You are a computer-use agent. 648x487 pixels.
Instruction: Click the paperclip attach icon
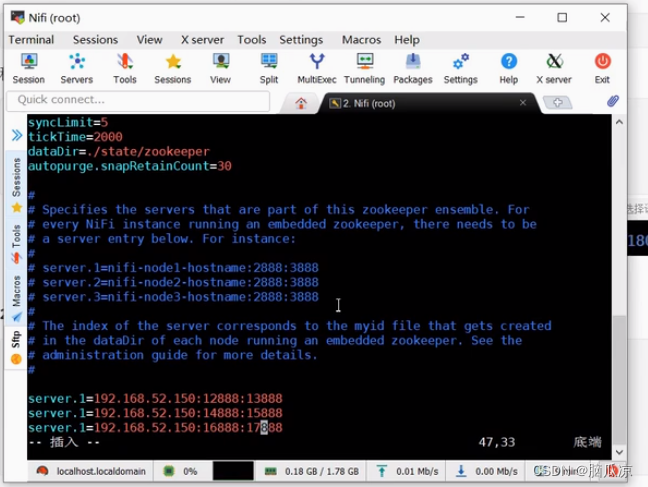[613, 101]
